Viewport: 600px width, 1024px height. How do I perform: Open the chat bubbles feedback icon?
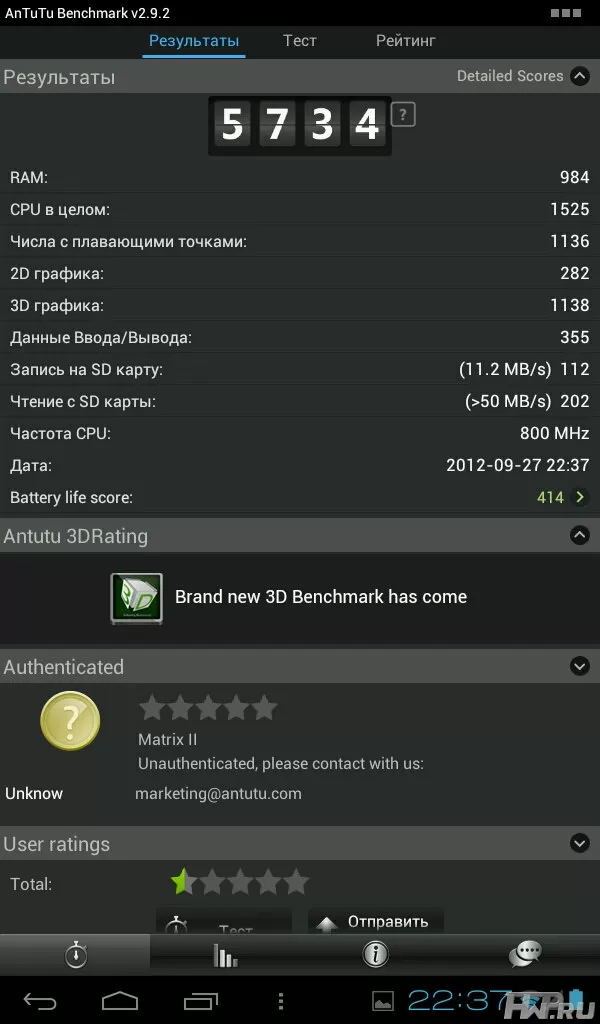525,954
